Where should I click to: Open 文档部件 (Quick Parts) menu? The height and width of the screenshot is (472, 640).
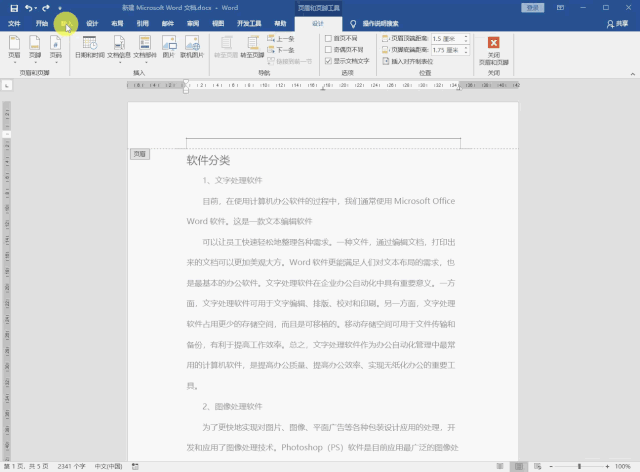point(145,49)
